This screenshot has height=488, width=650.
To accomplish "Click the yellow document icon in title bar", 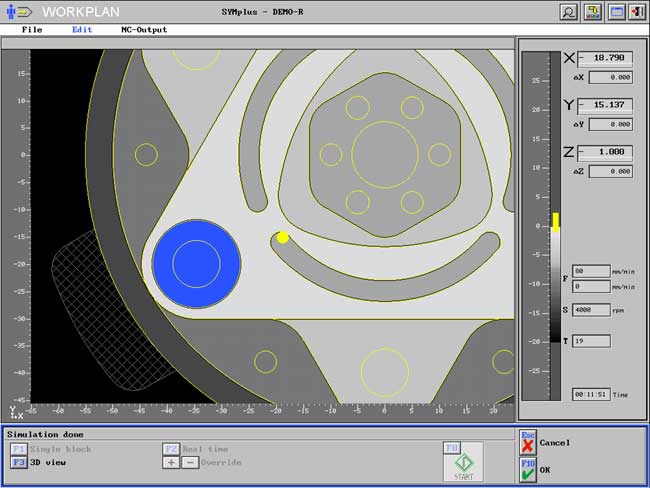I will click(593, 11).
